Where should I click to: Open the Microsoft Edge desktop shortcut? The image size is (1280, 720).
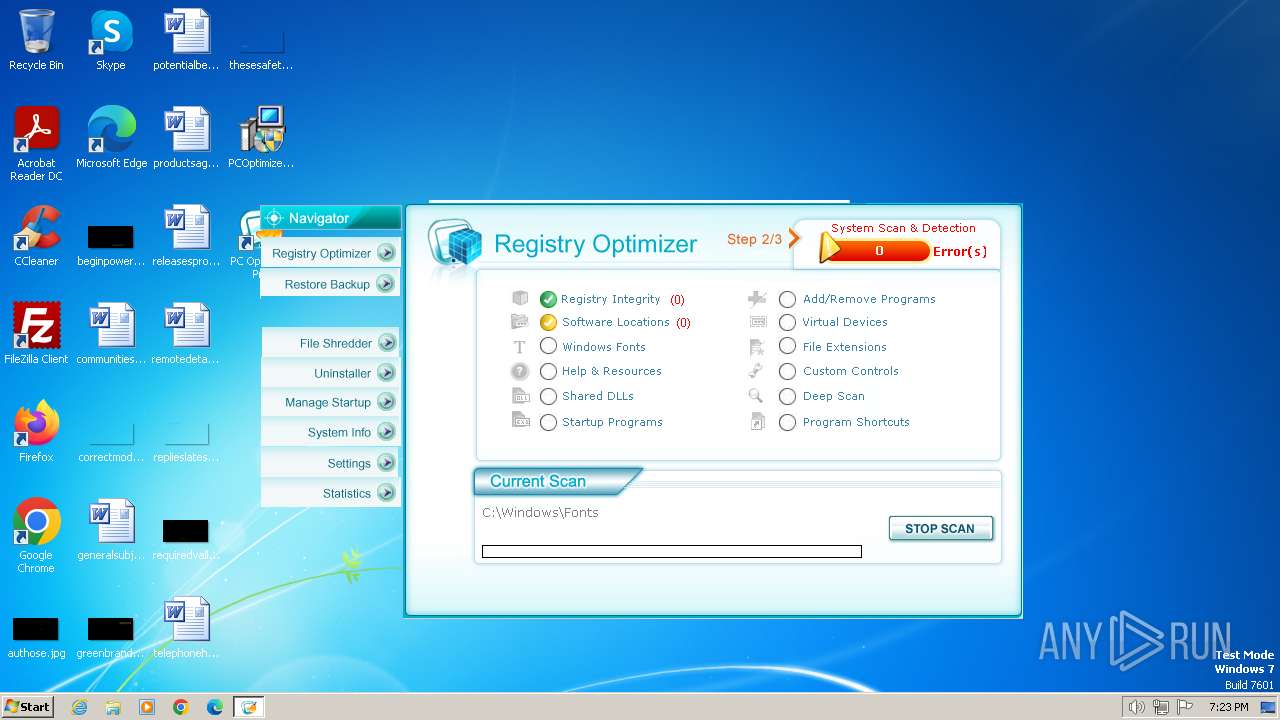[x=111, y=138]
